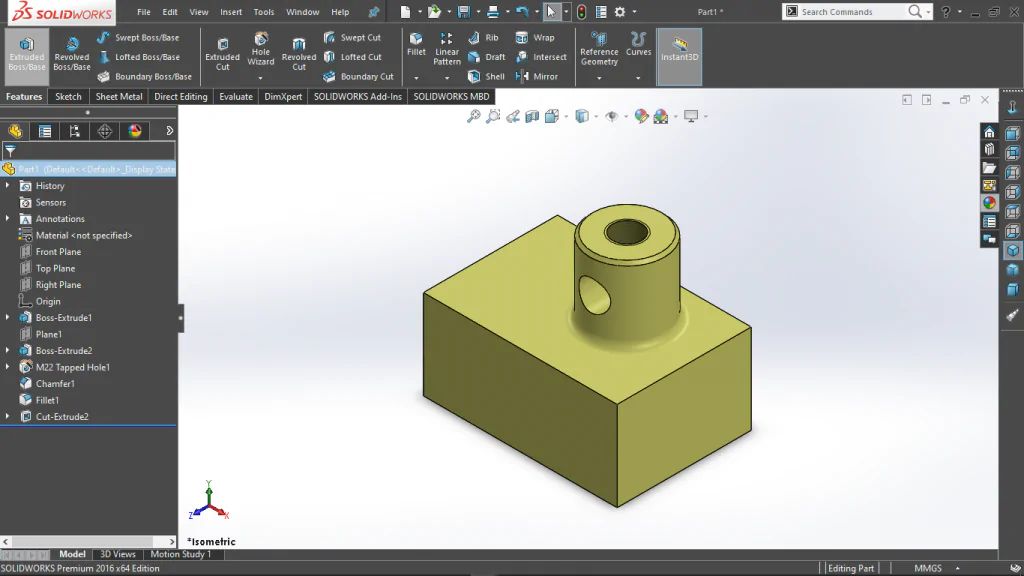Select the Draft feature tool
The height and width of the screenshot is (576, 1024).
click(487, 57)
